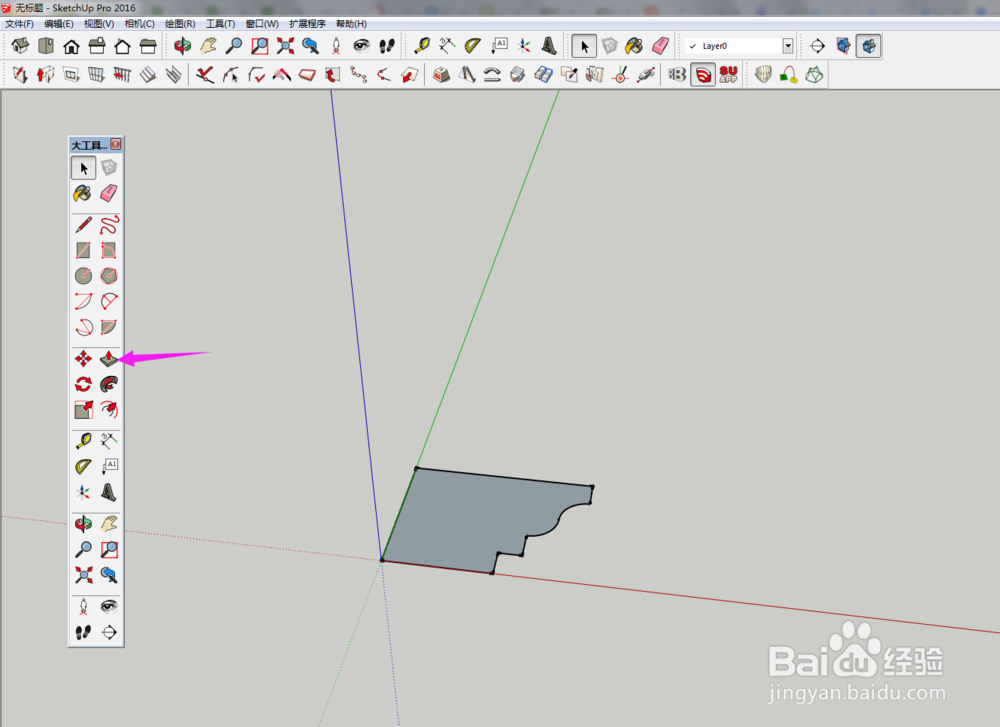
Task: Click Section Plane tool in top toolbar
Action: 817,46
